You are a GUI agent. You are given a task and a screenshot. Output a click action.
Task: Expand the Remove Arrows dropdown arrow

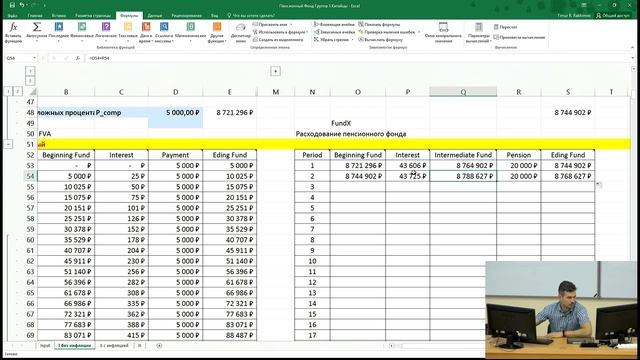[x=352, y=40]
